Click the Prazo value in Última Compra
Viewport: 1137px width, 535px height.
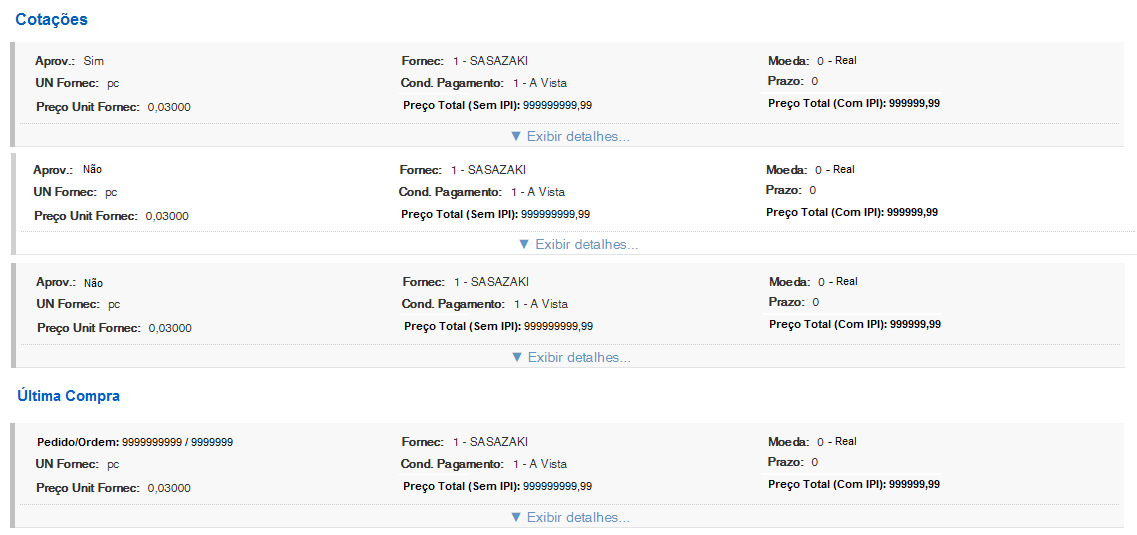[815, 463]
